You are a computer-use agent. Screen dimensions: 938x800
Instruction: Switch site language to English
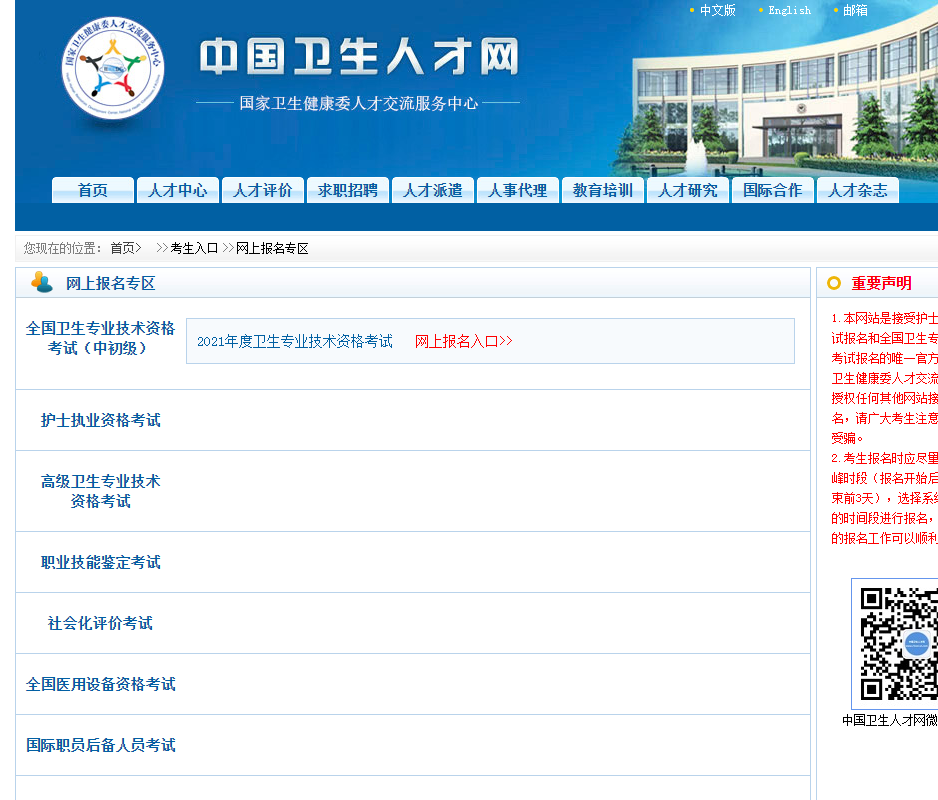pyautogui.click(x=790, y=10)
